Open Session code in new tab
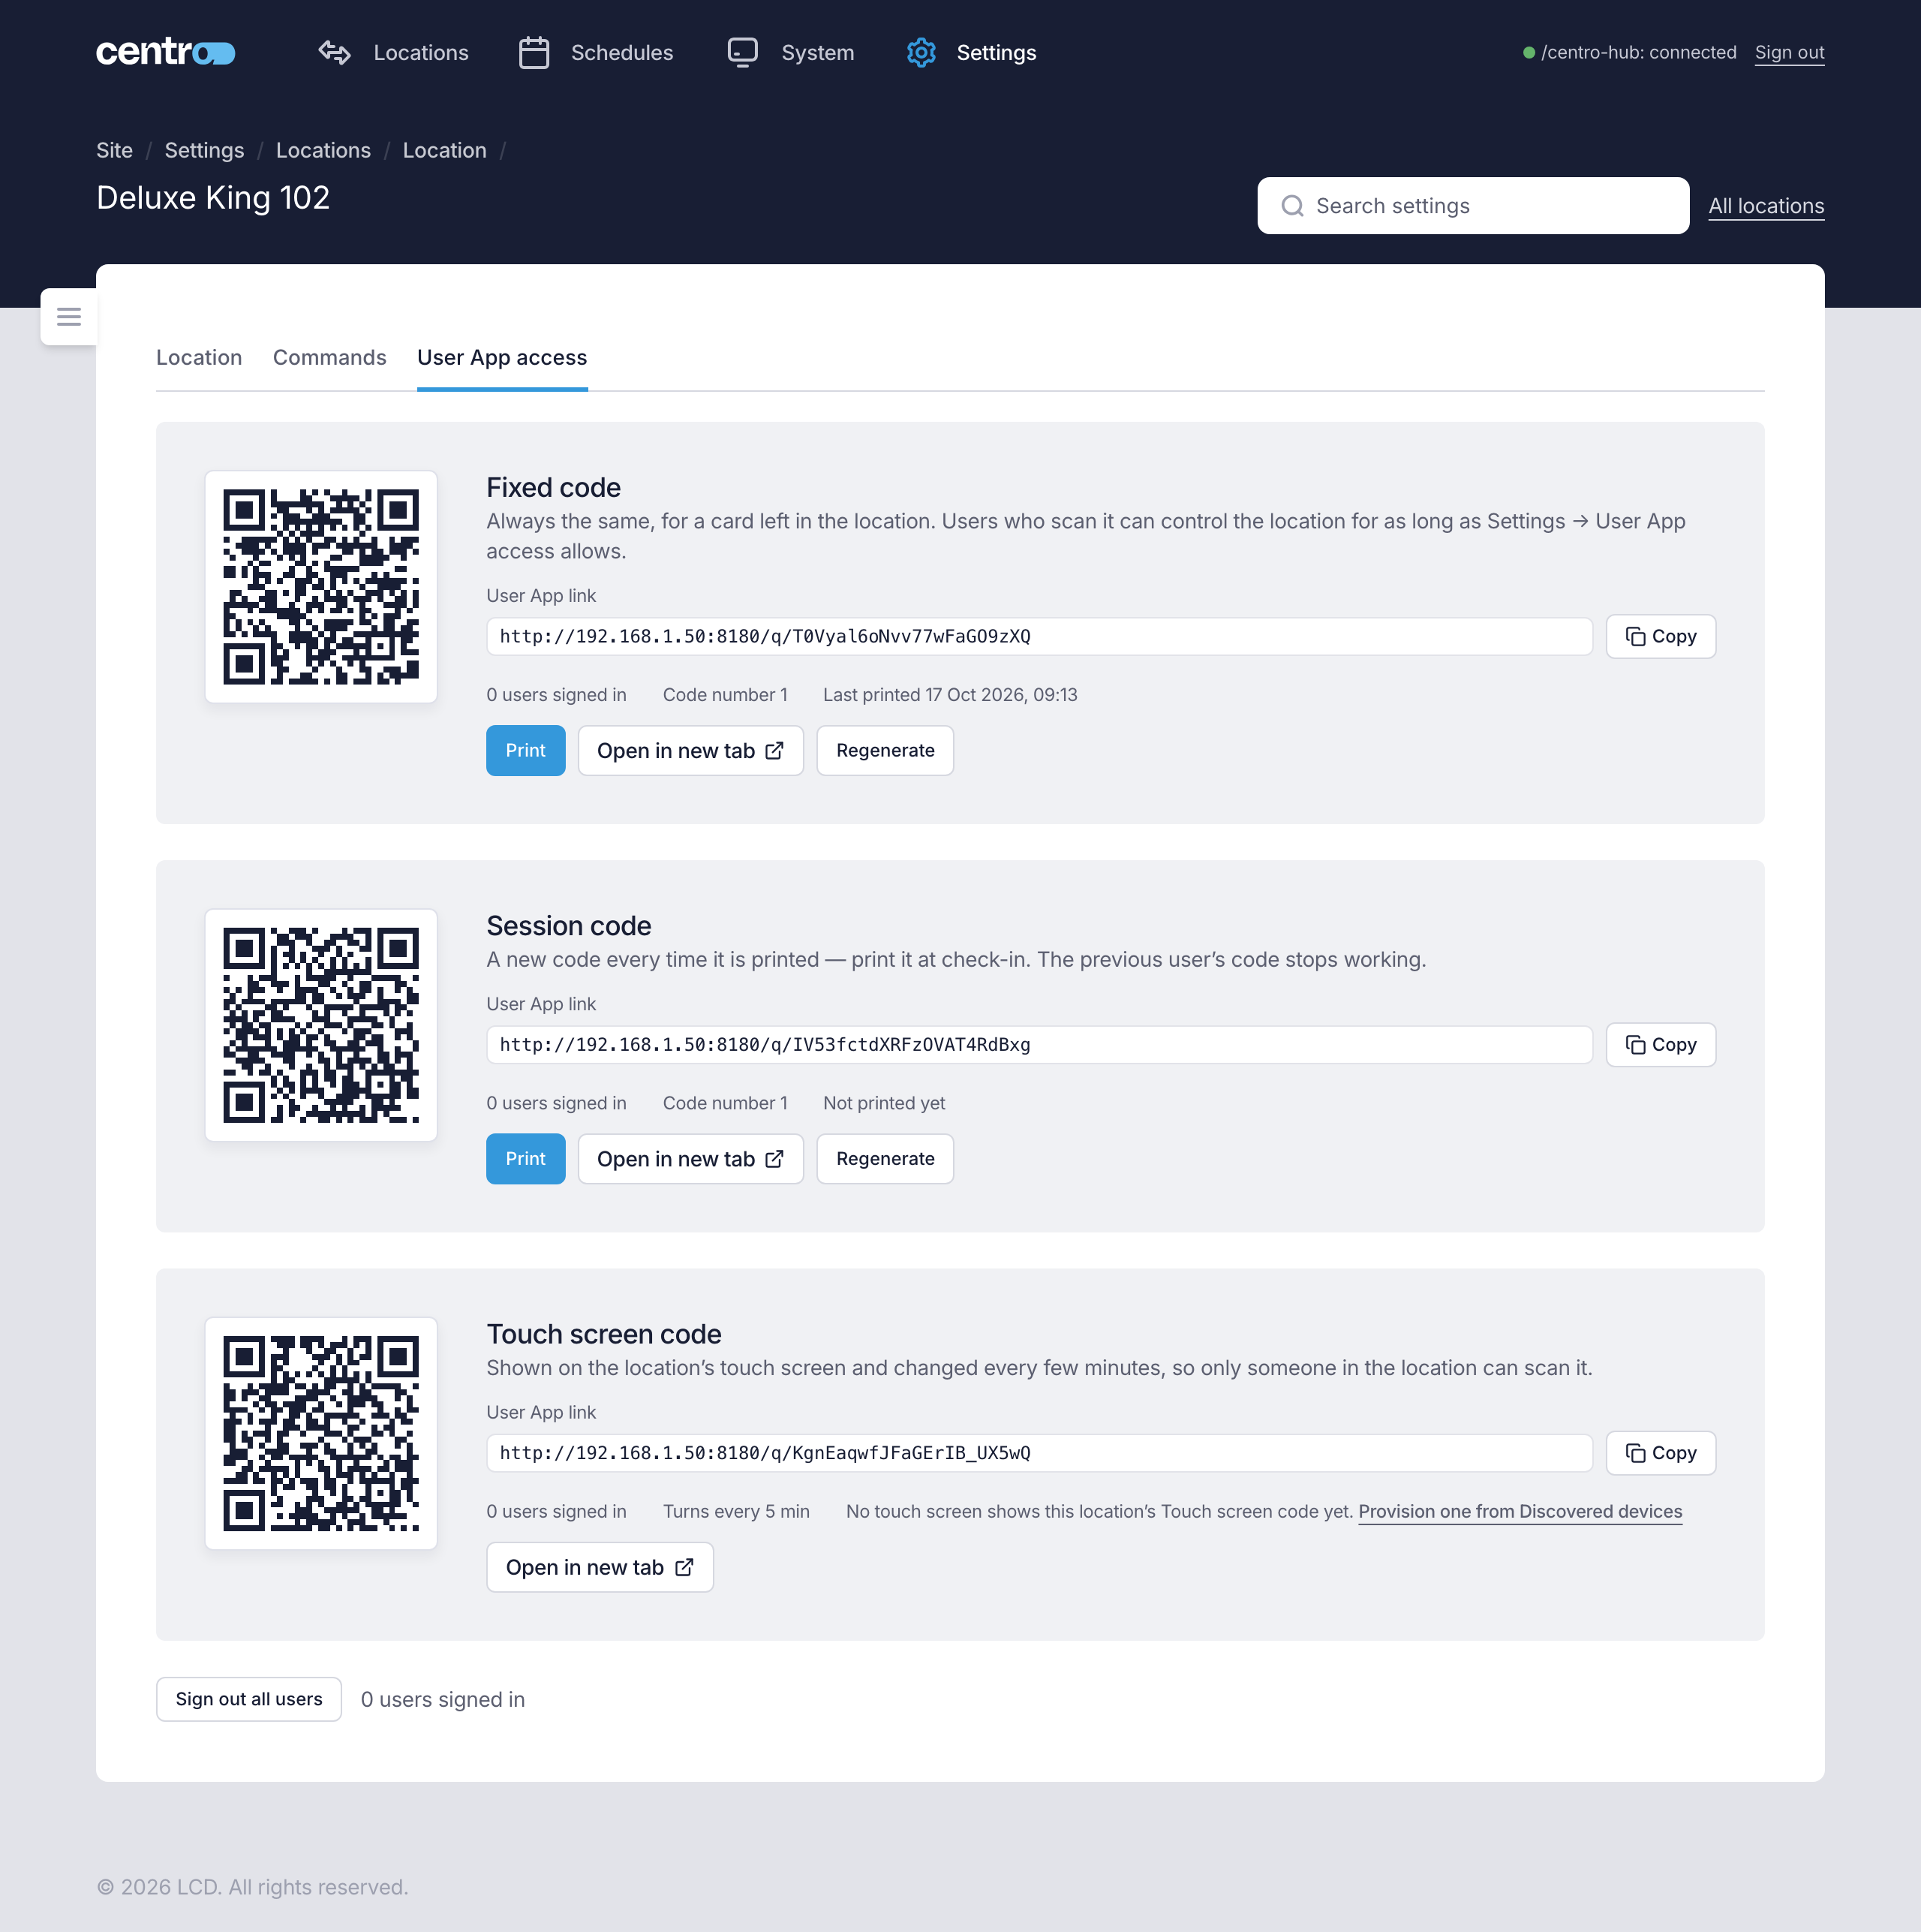 point(691,1159)
